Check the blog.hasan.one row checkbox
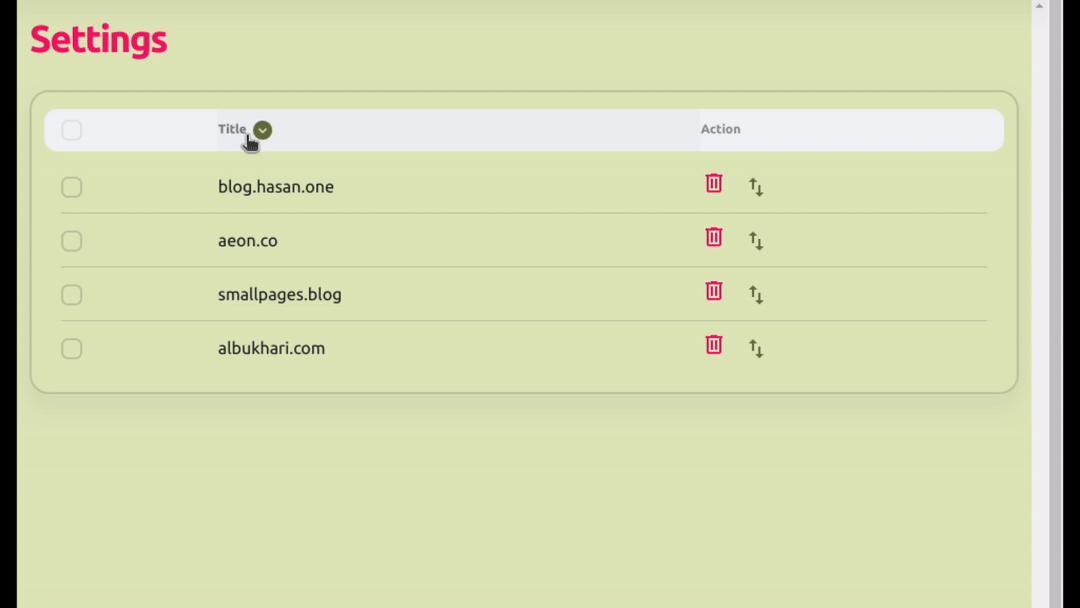Viewport: 1080px width, 608px height. tap(72, 187)
